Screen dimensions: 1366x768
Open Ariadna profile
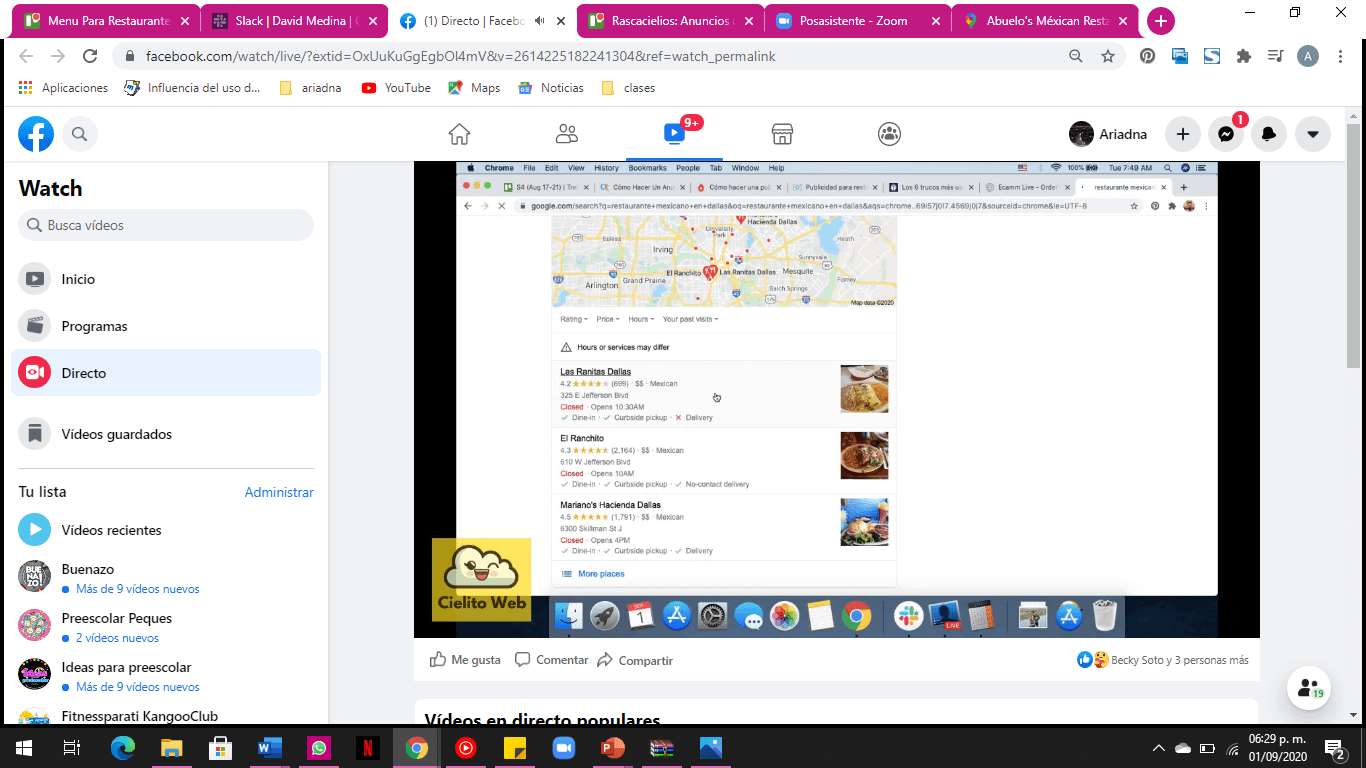[1108, 134]
